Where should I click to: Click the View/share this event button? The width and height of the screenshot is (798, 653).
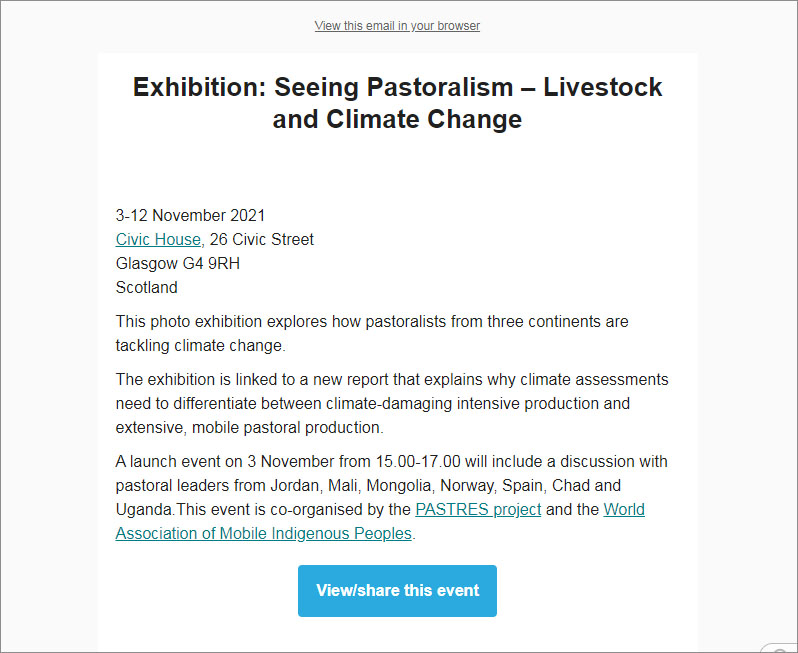397,590
